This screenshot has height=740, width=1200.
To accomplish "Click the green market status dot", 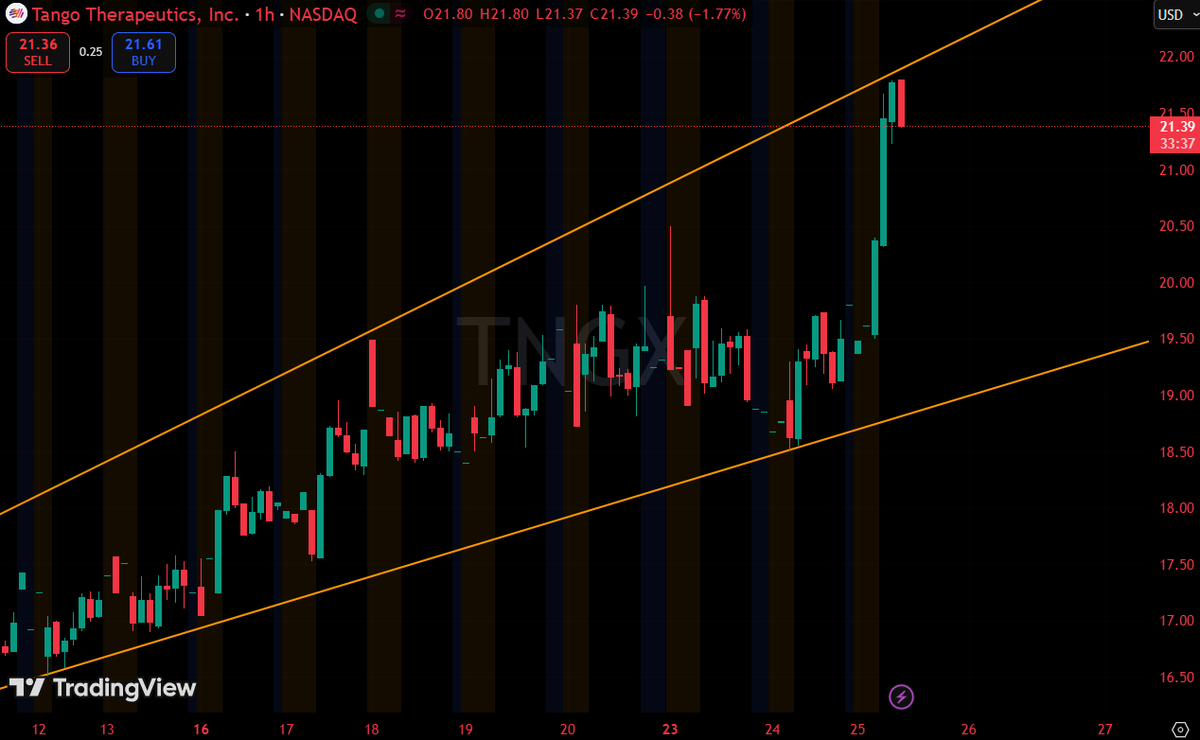I will 378,14.
